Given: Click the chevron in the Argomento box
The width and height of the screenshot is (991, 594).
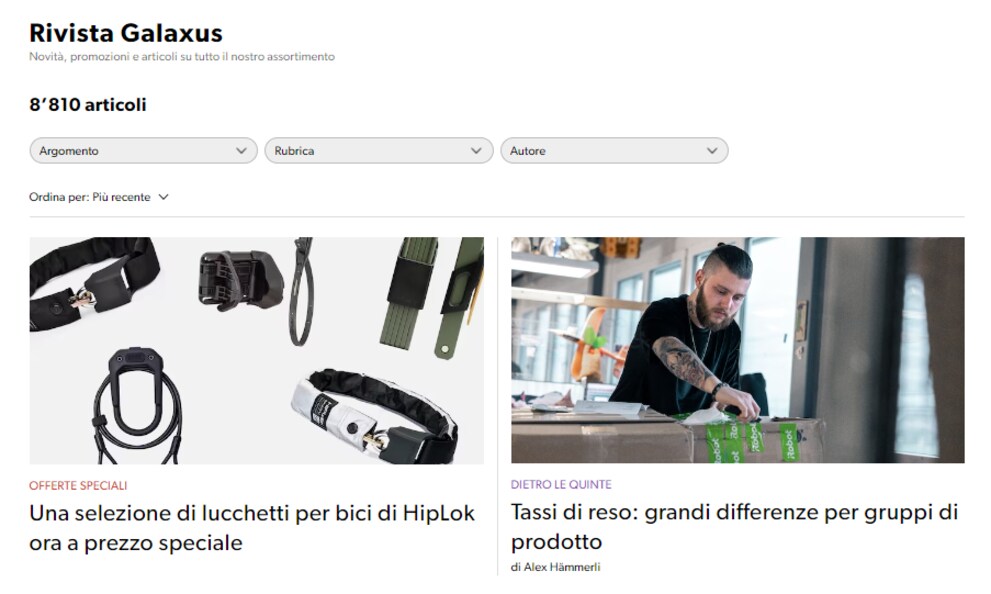Looking at the screenshot, I should pyautogui.click(x=241, y=151).
